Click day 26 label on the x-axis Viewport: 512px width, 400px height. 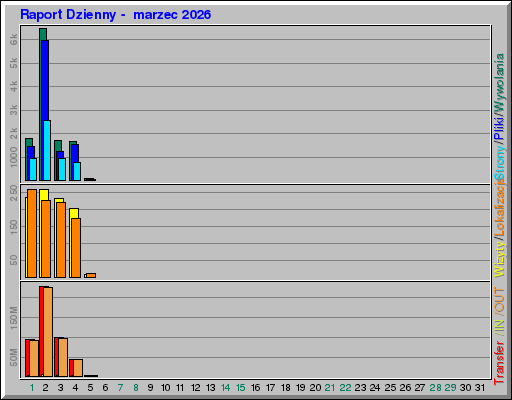405,388
